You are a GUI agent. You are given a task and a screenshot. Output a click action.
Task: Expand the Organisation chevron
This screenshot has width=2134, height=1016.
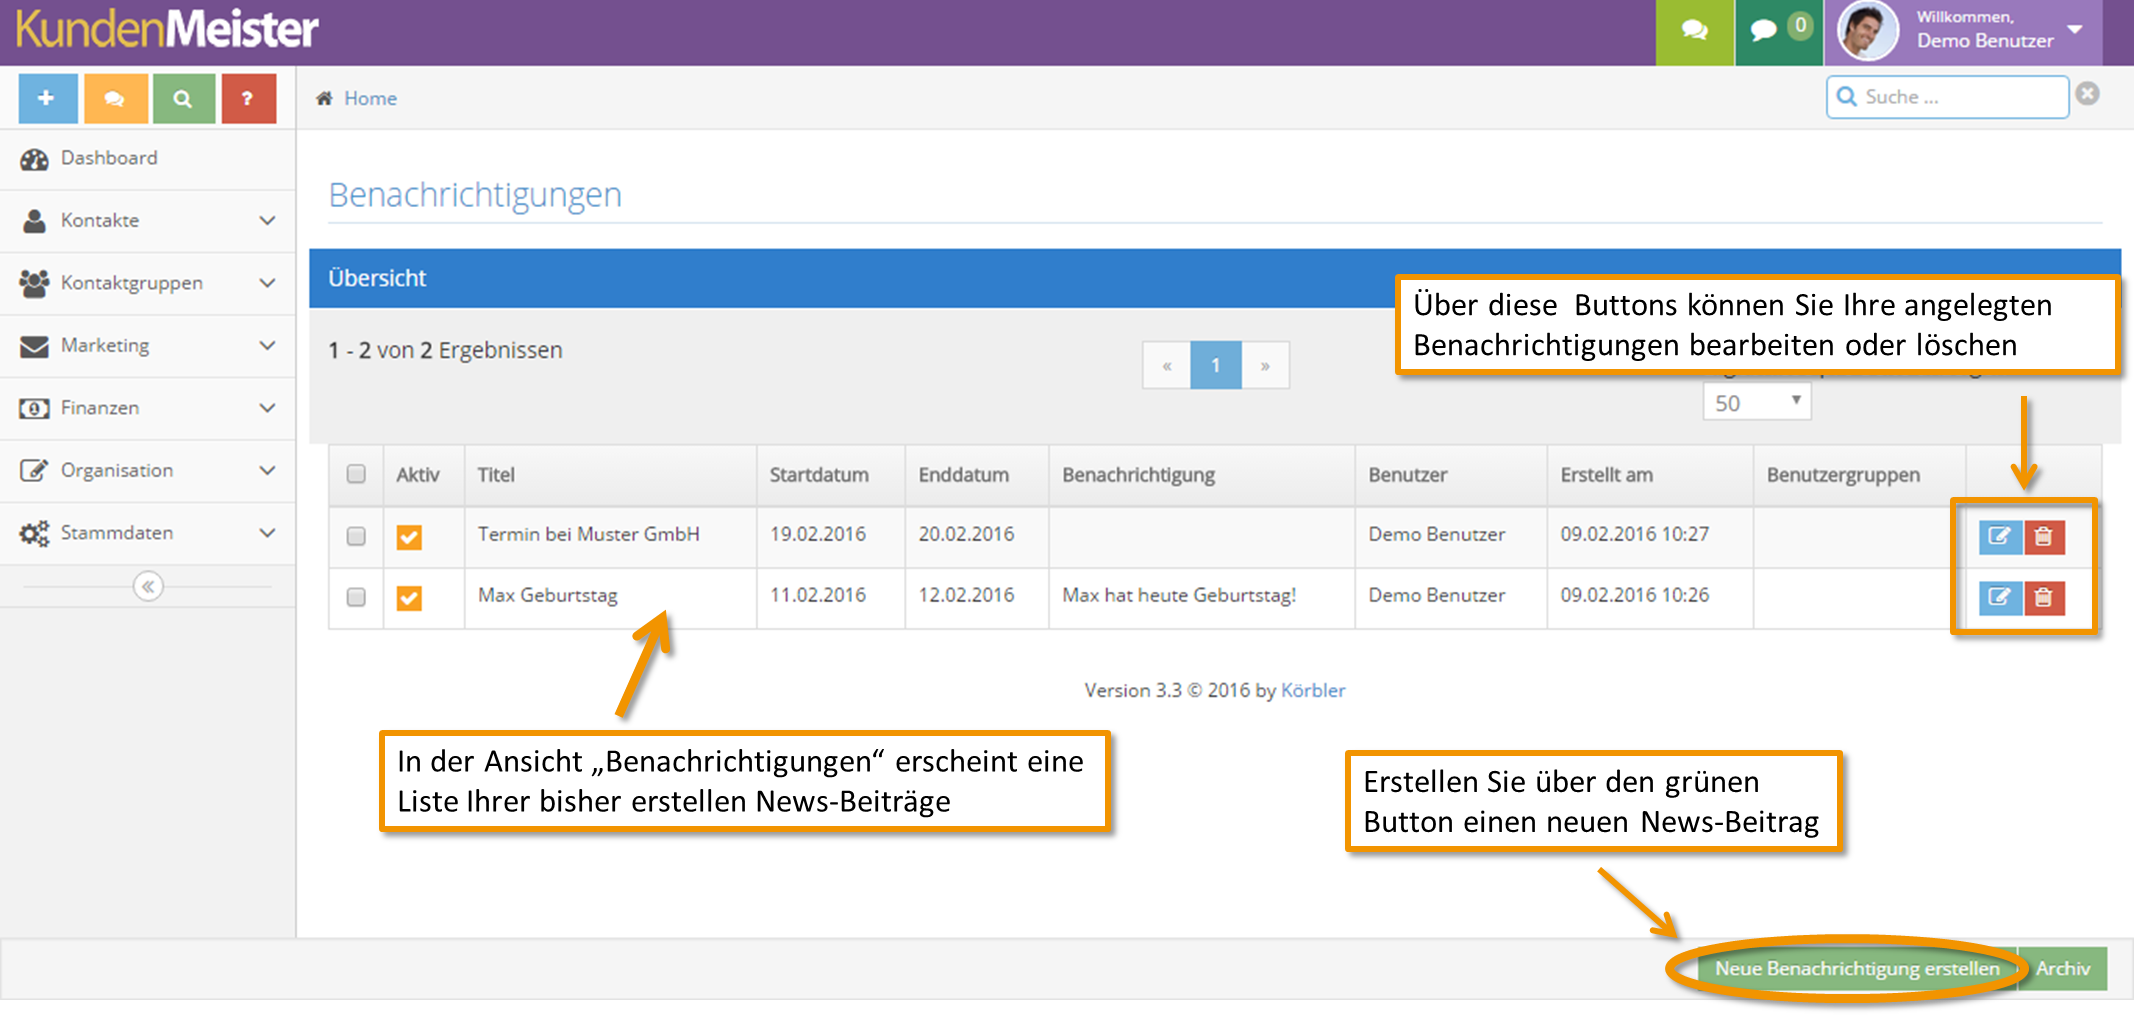(x=267, y=470)
